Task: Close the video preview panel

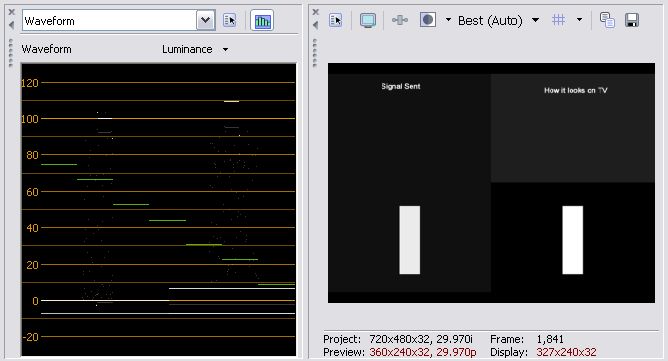Action: click(x=316, y=12)
